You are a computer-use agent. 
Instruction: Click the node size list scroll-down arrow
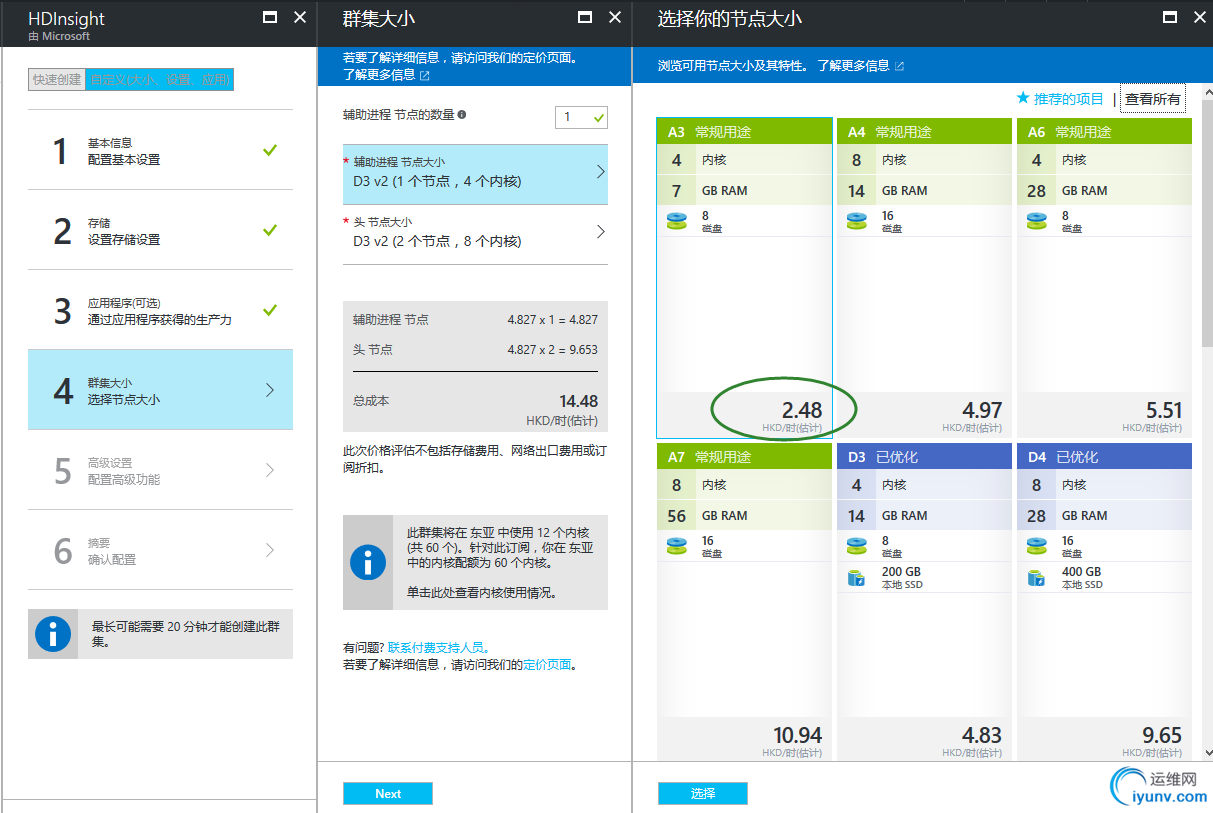tap(1206, 752)
